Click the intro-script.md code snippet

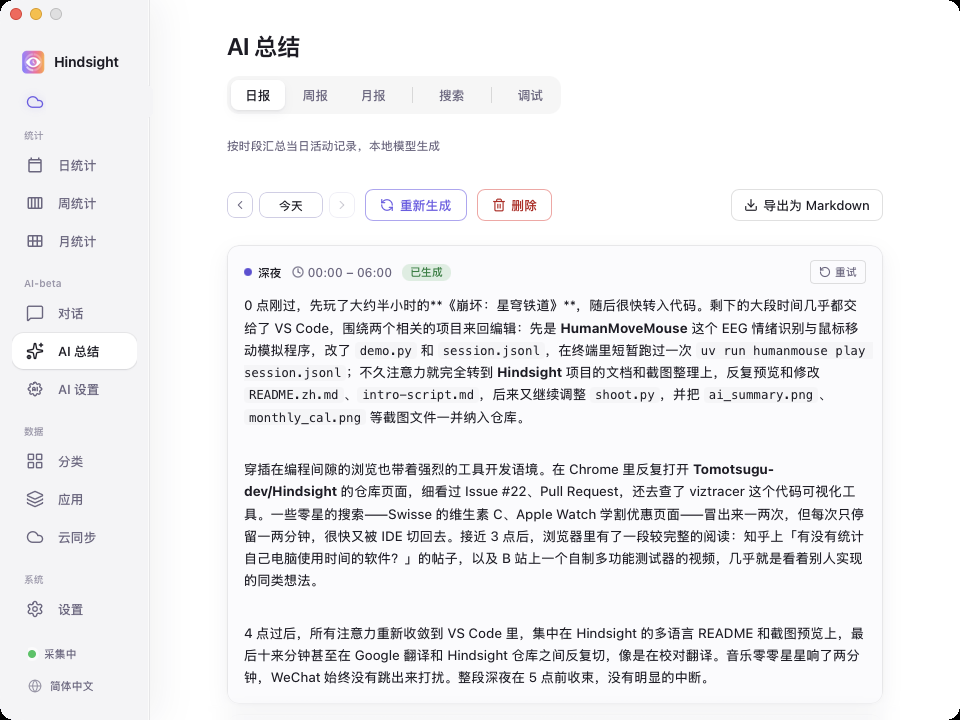pos(418,395)
